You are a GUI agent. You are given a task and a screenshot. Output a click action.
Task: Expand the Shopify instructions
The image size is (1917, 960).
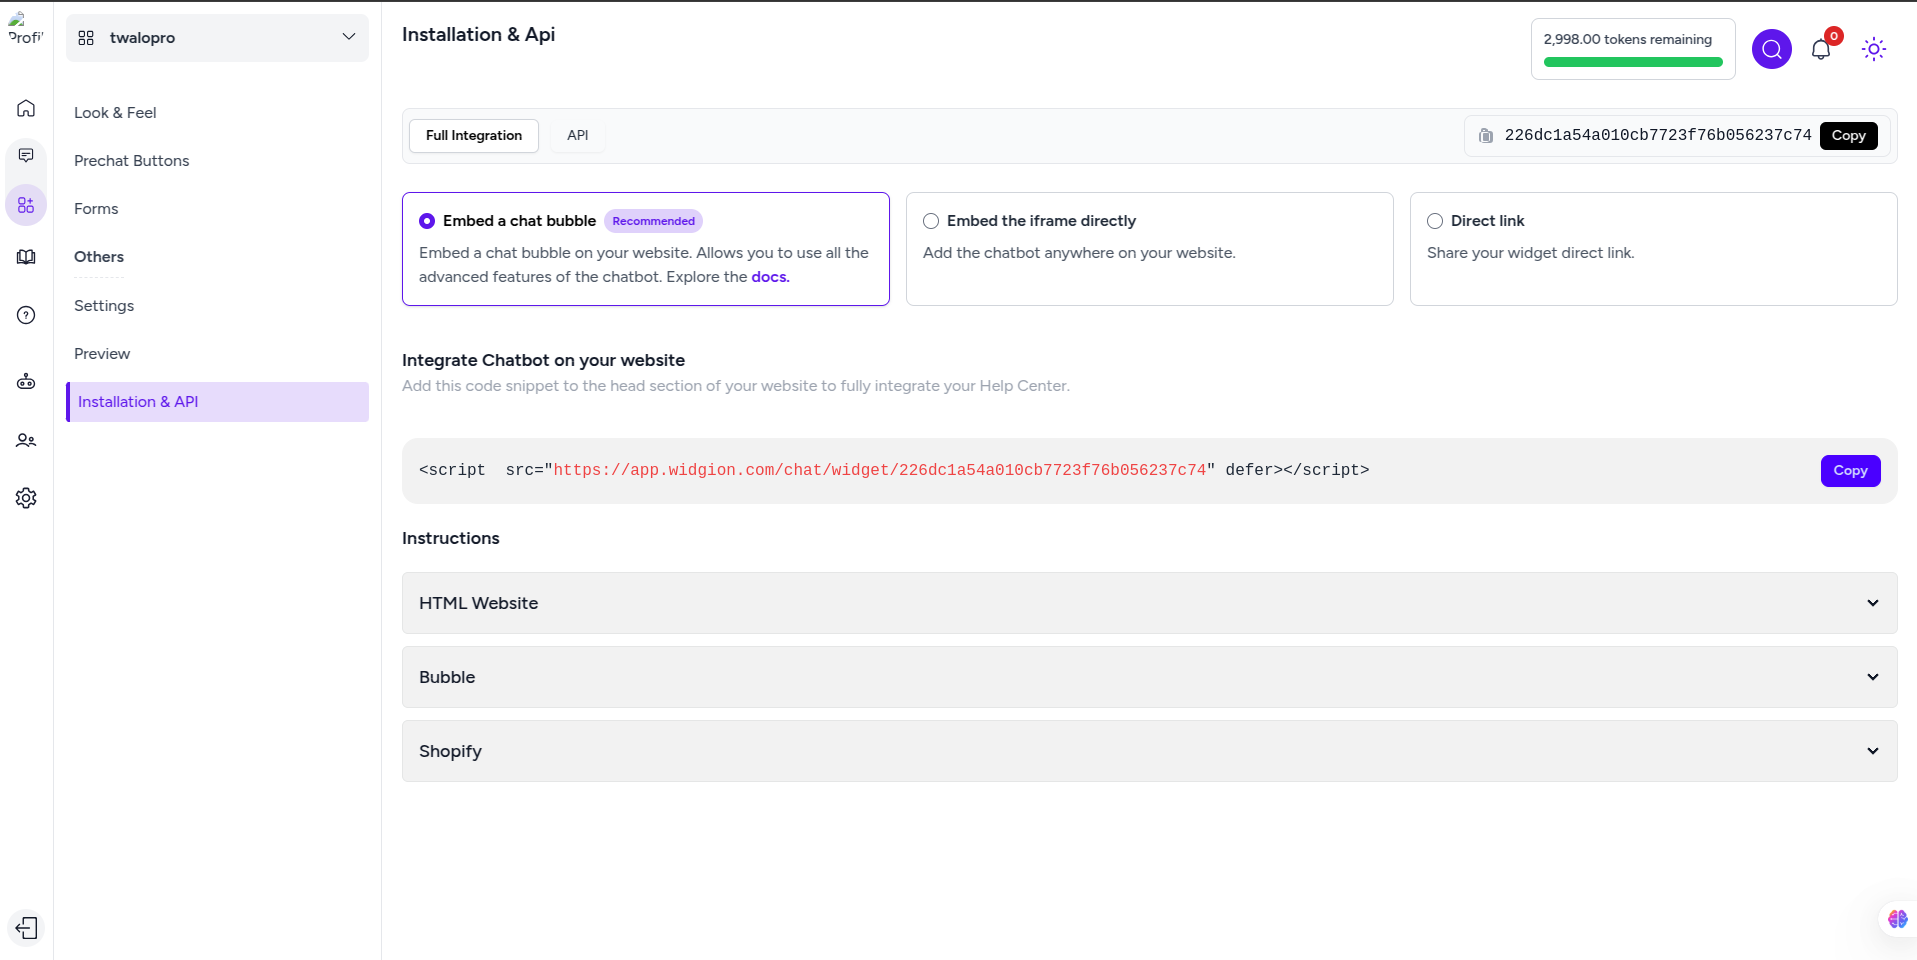coord(1150,751)
